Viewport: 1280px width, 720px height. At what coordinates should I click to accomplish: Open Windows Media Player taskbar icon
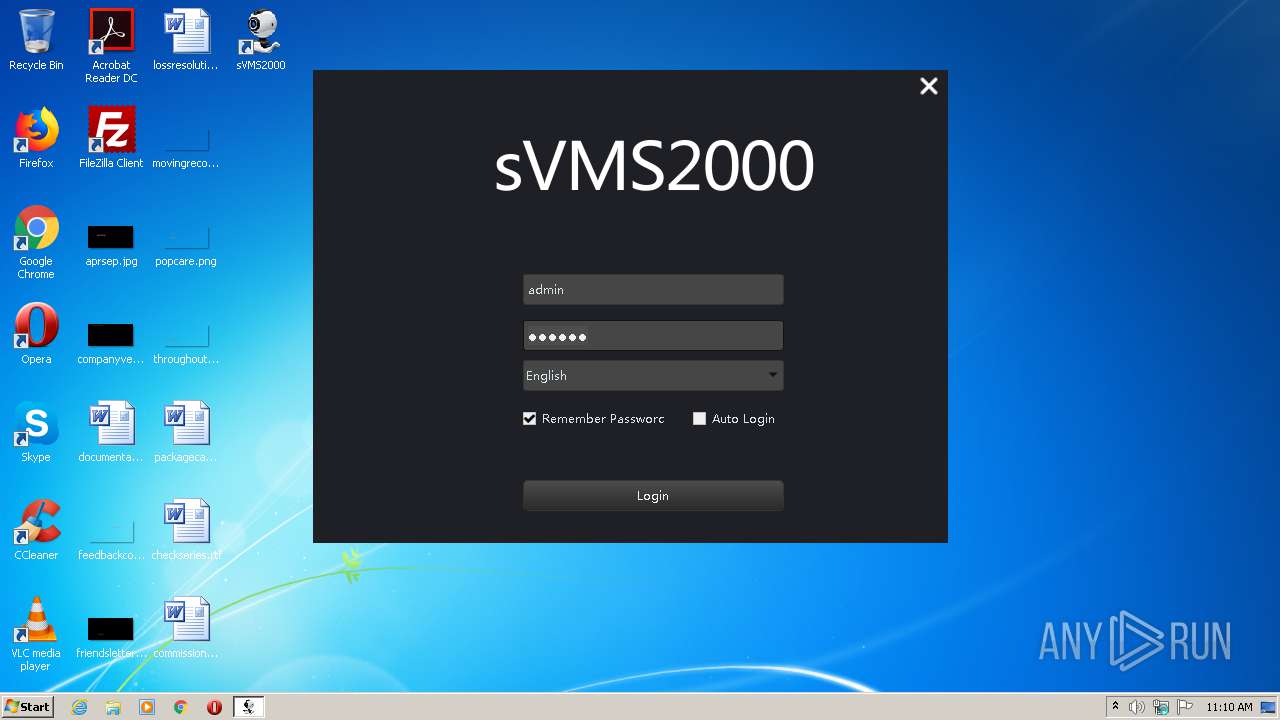(x=147, y=707)
